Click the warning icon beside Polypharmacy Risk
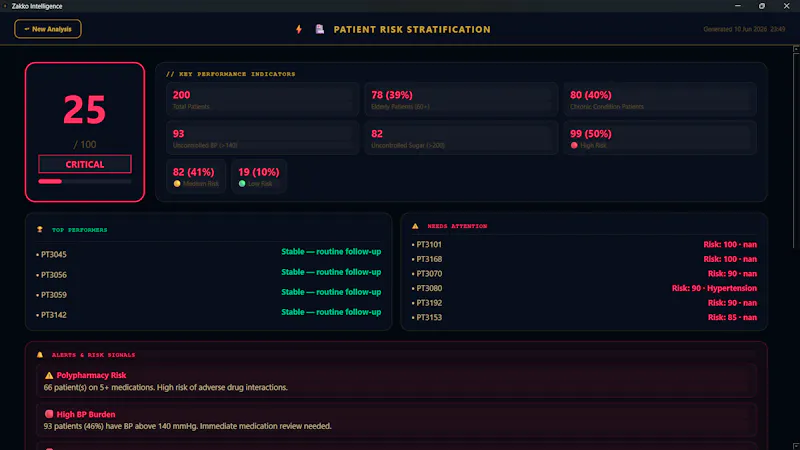The height and width of the screenshot is (450, 800). (x=49, y=376)
